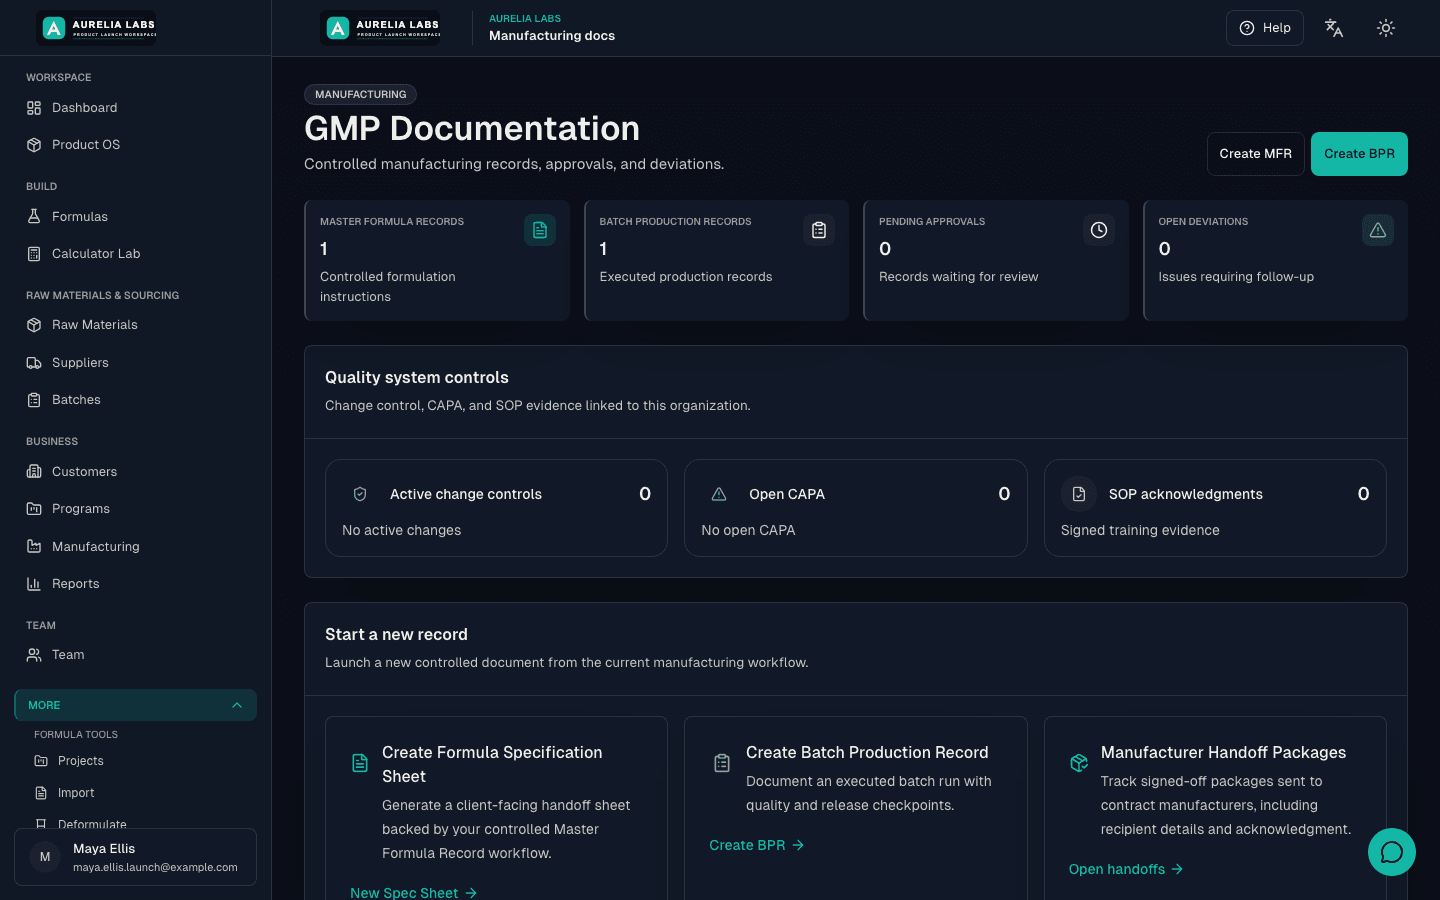
Task: Navigate to Formulas
Action: pos(135,217)
